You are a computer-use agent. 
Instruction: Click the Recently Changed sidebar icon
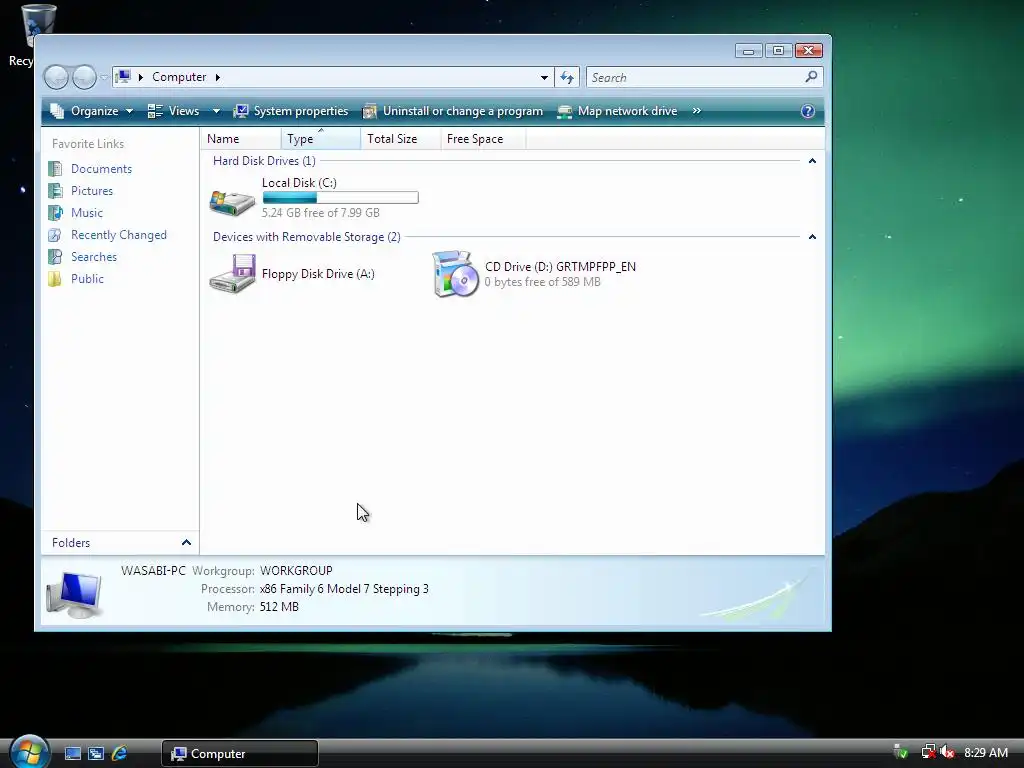pyautogui.click(x=56, y=234)
